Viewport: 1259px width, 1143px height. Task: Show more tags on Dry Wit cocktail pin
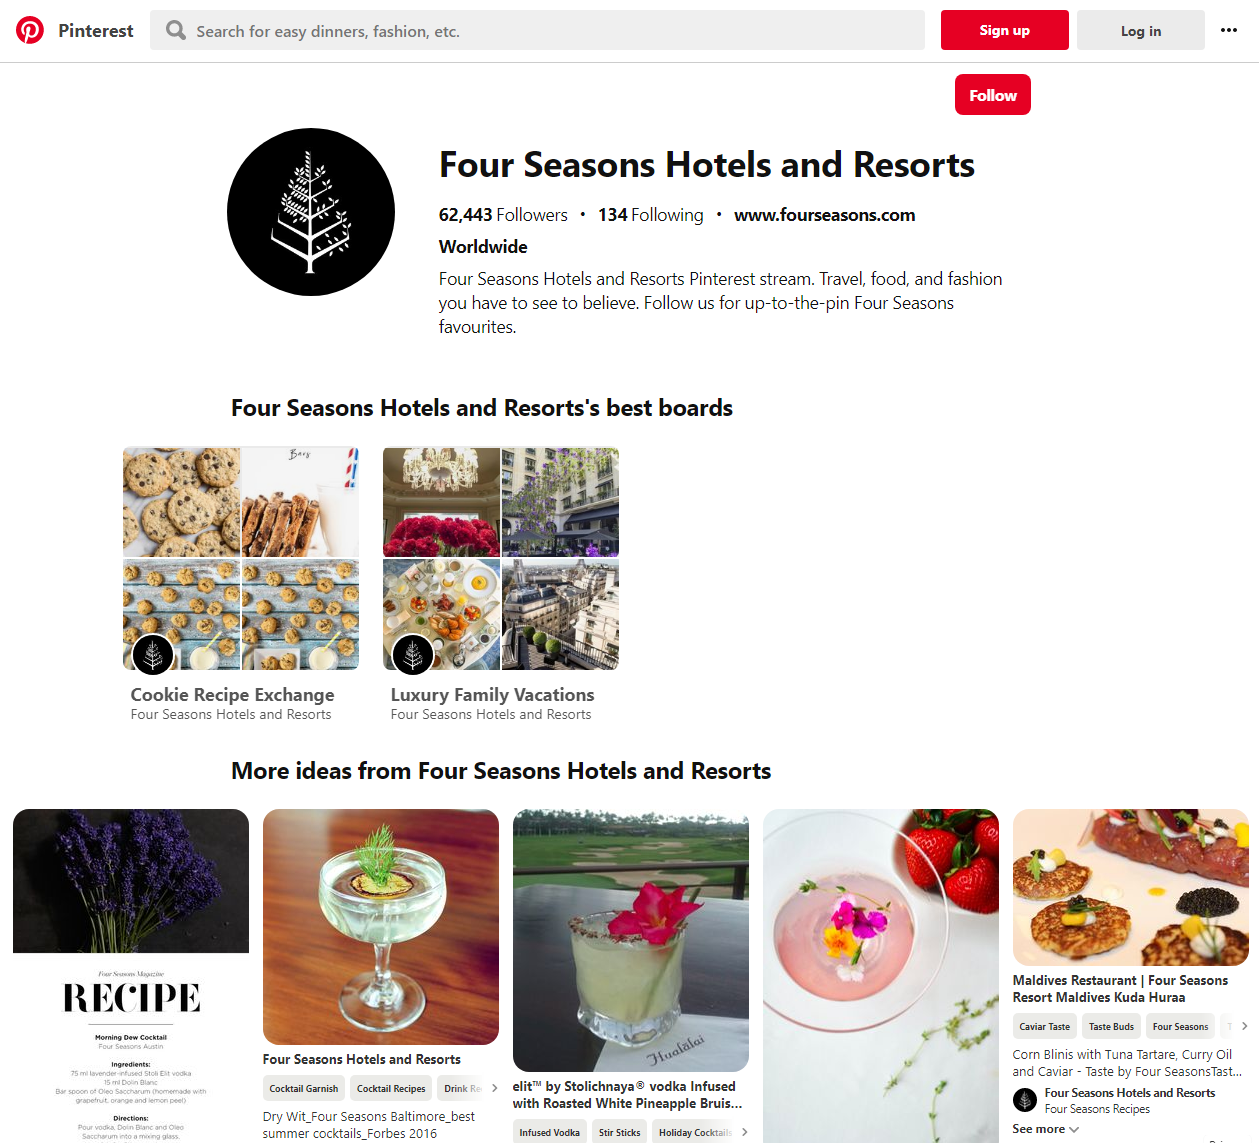click(494, 1088)
